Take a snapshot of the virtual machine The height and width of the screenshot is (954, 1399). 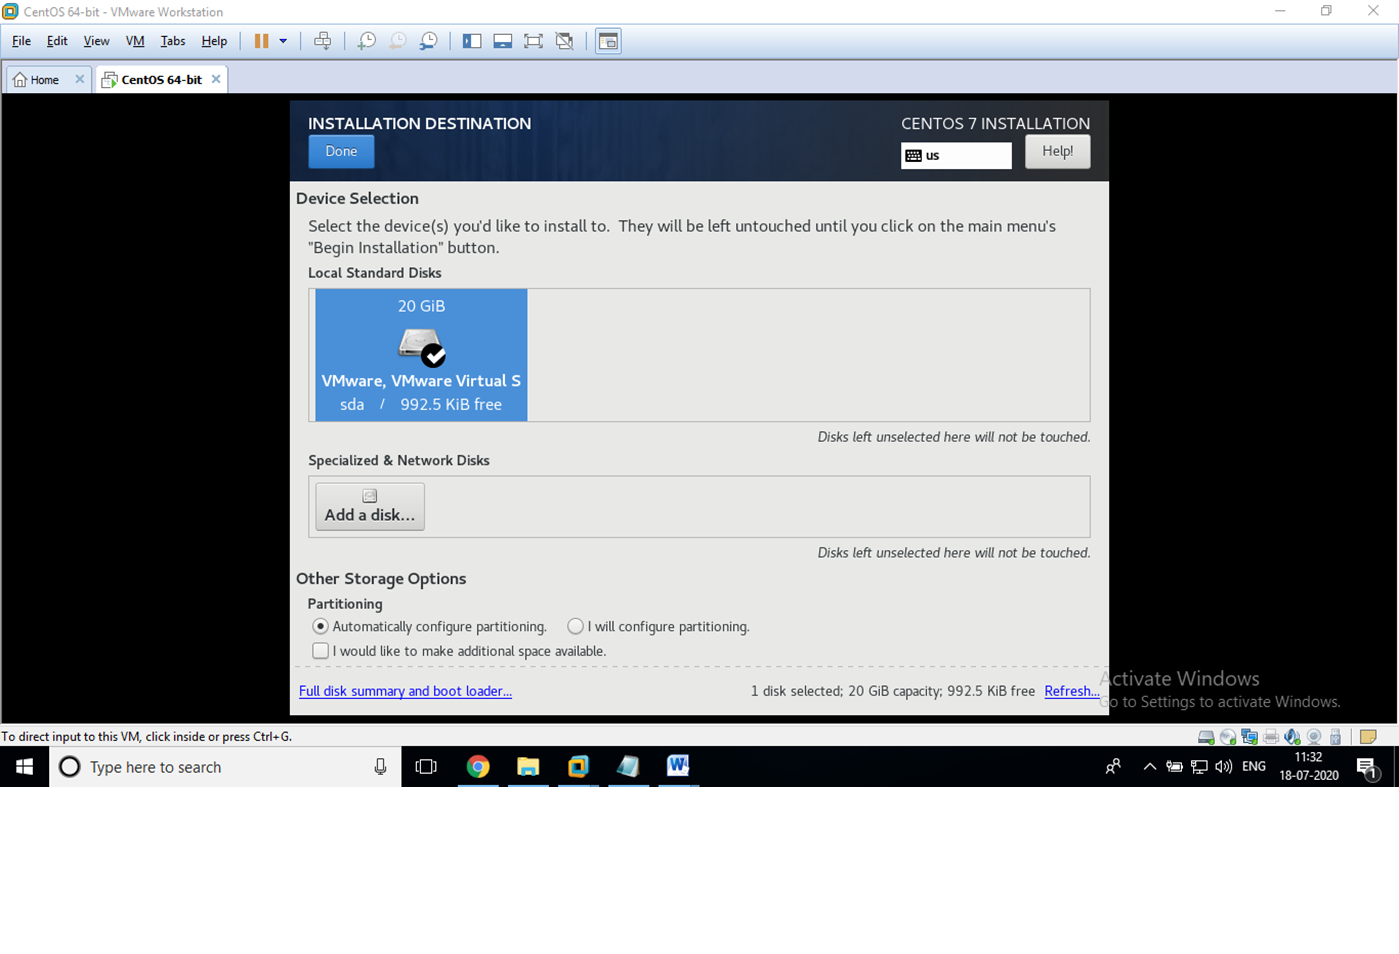click(365, 40)
